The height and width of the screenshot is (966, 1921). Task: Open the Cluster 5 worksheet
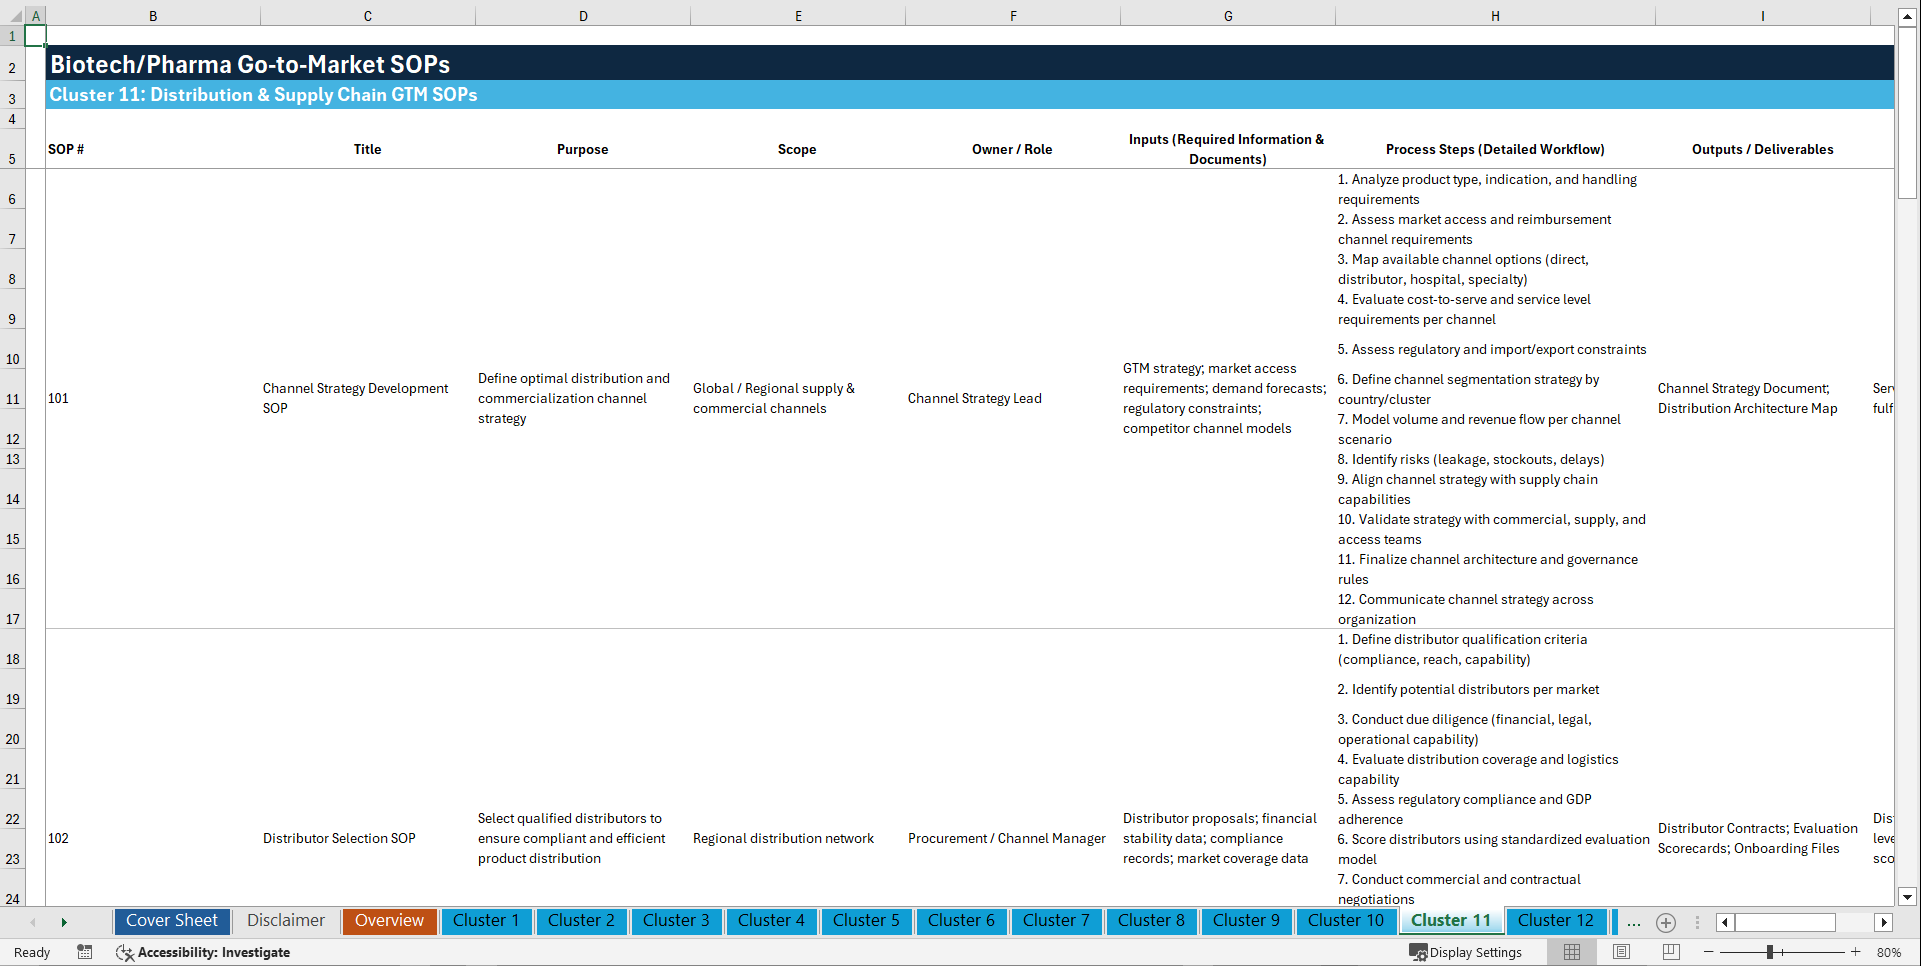tap(866, 921)
